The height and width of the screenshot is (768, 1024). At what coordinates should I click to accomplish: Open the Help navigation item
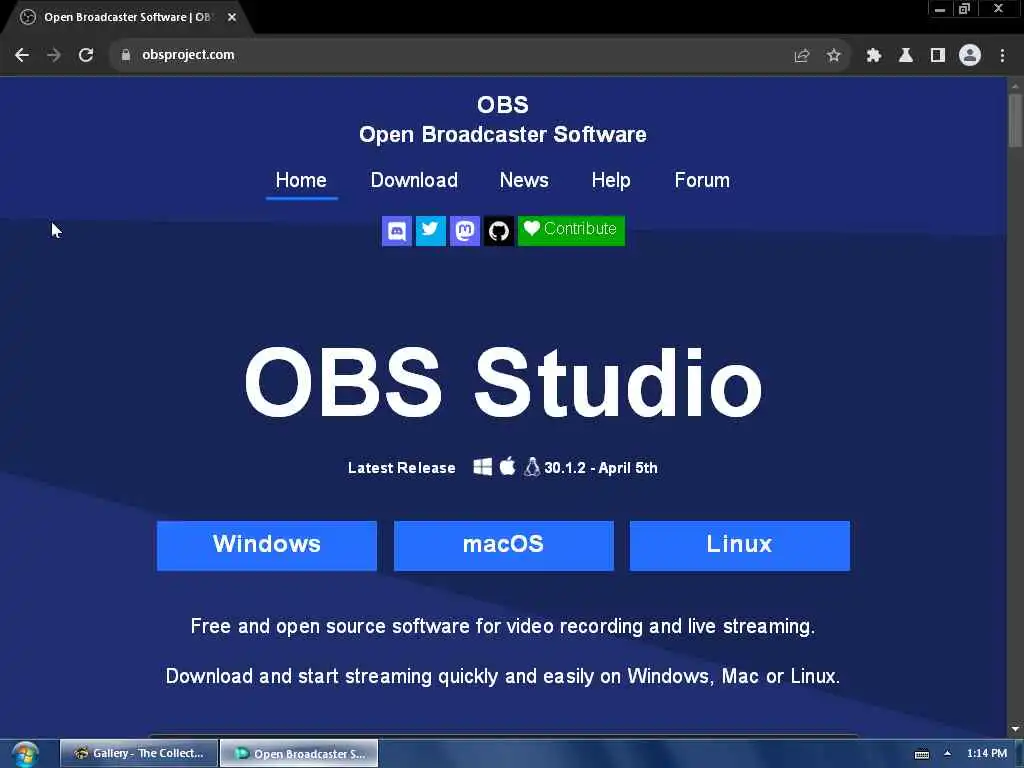coord(611,180)
